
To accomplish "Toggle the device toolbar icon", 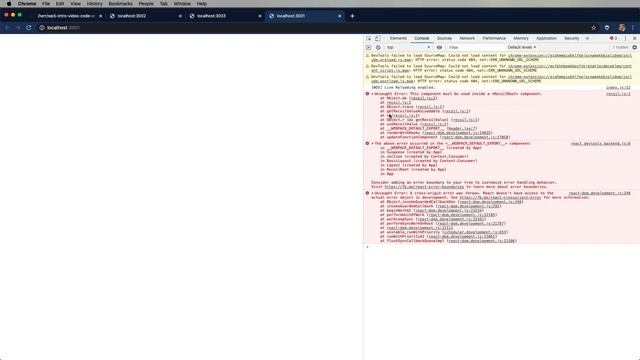I will click(x=378, y=38).
